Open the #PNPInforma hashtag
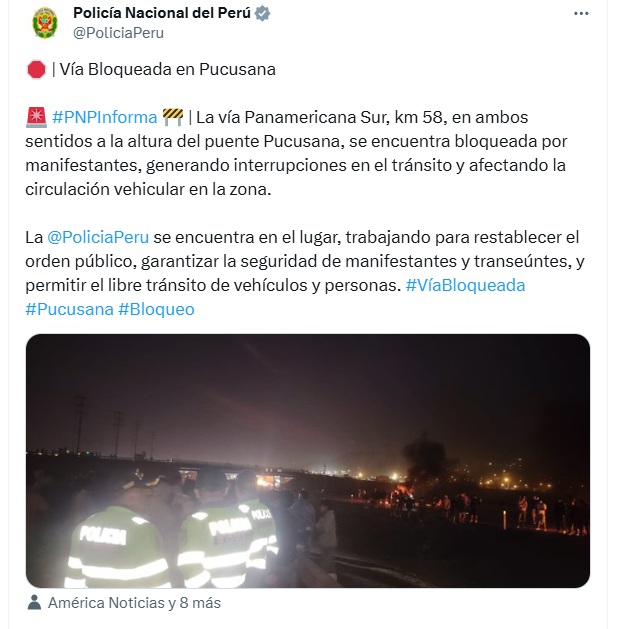The width and height of the screenshot is (637, 629). 105,117
